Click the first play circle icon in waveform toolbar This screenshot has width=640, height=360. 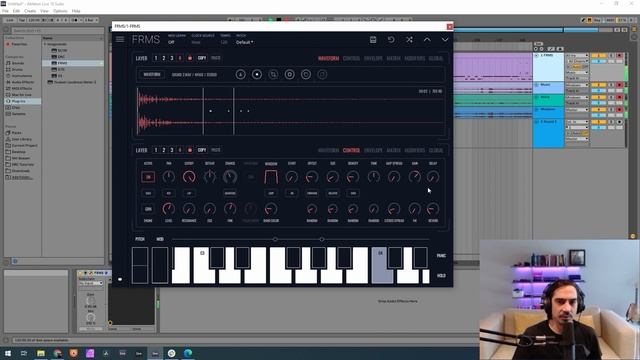point(289,75)
